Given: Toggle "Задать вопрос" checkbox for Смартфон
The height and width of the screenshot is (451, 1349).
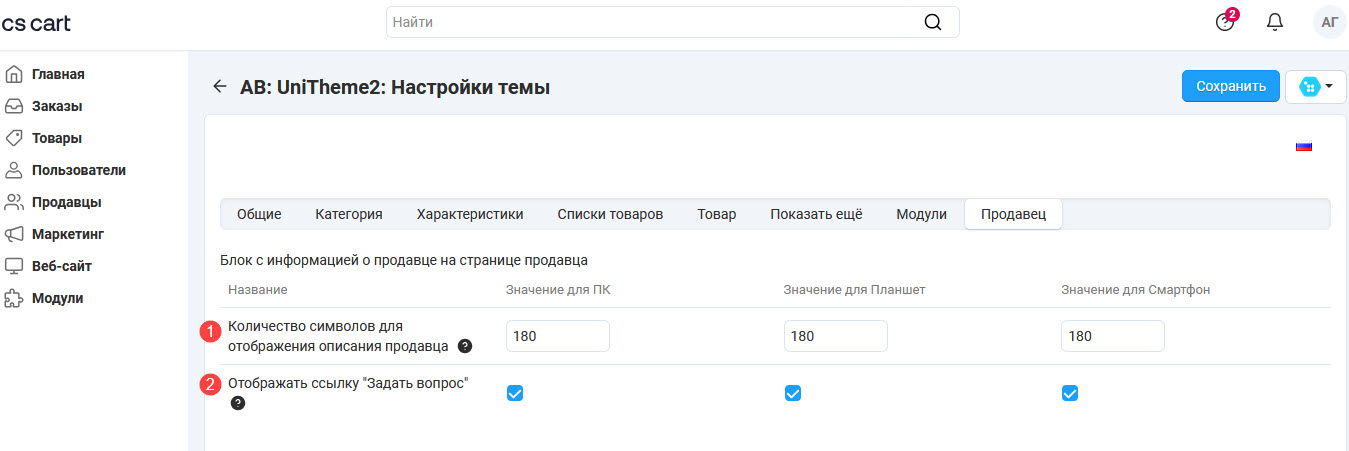Looking at the screenshot, I should 1070,393.
